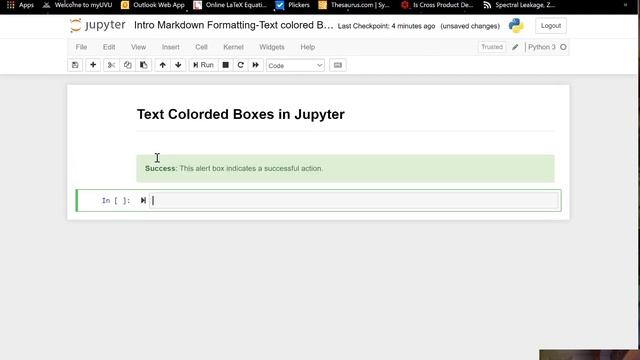Click the In [ ] prompt label
Screen dimensions: 640x360
point(116,200)
